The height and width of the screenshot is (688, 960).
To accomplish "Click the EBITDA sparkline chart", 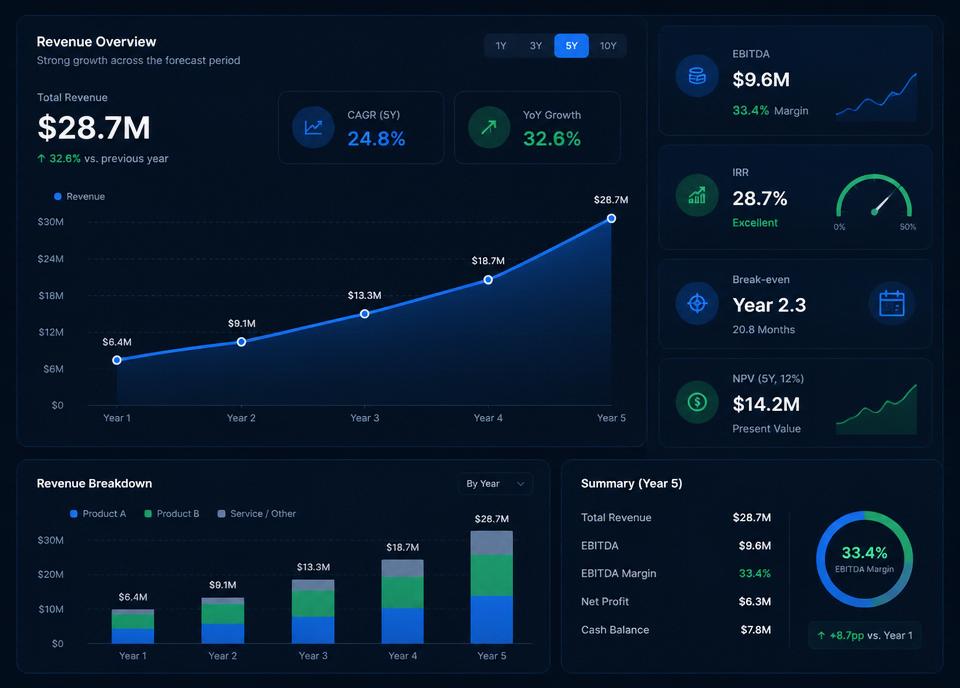I will pos(876,95).
